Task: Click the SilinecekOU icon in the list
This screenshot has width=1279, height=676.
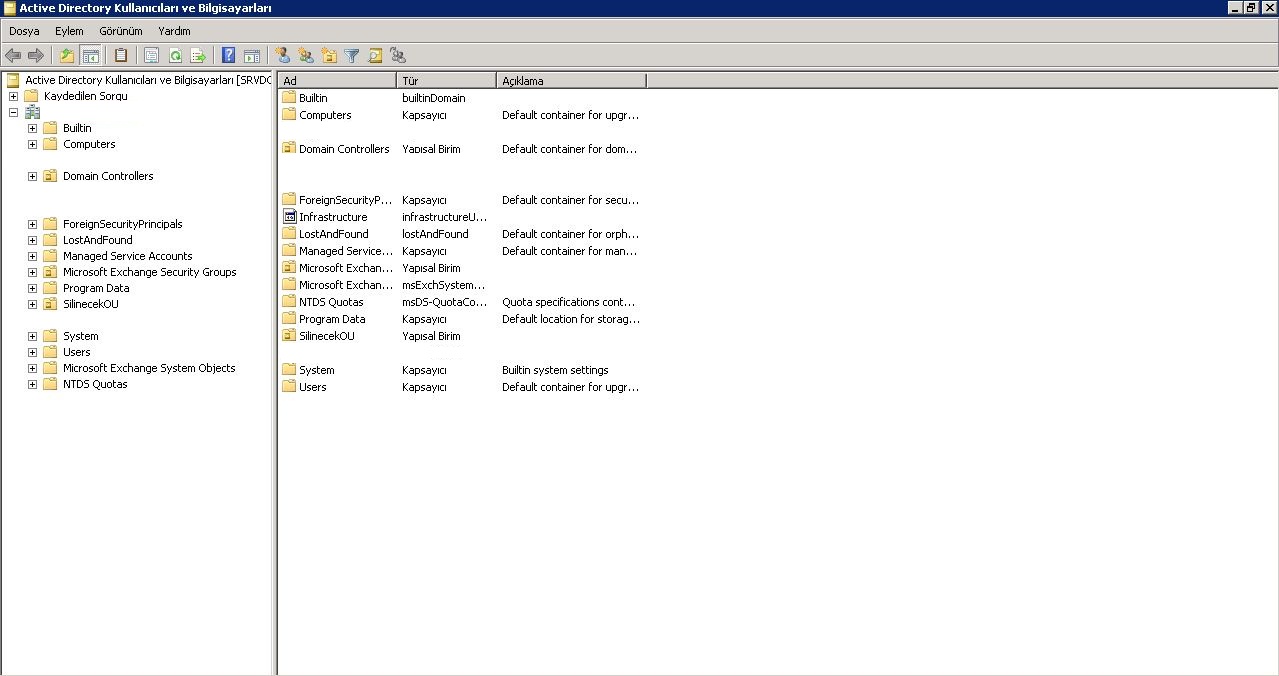Action: pyautogui.click(x=290, y=336)
